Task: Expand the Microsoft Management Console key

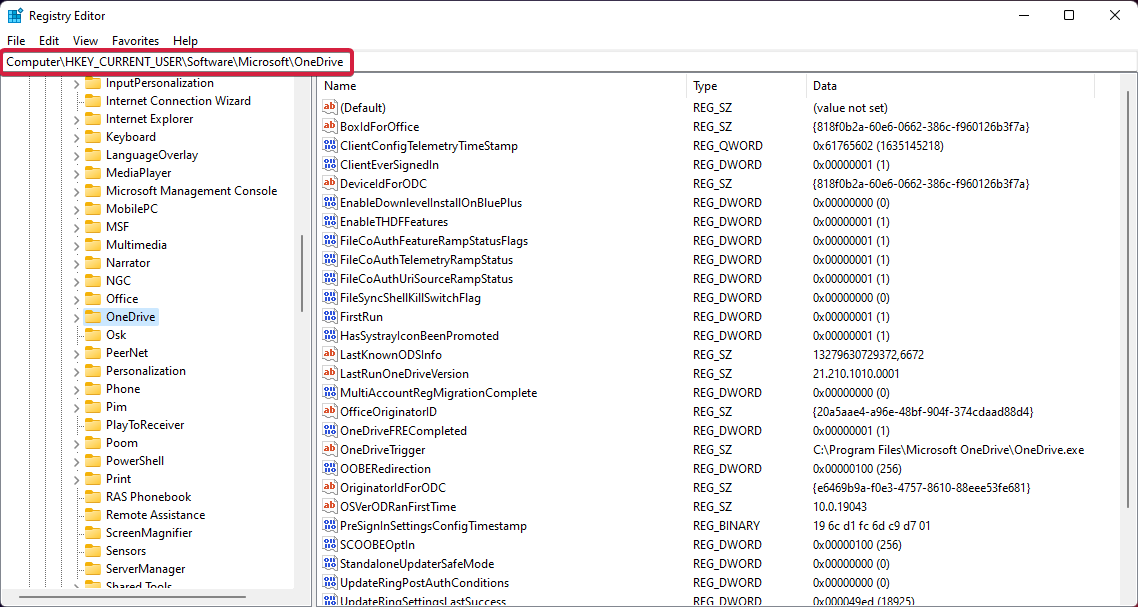Action: click(76, 192)
